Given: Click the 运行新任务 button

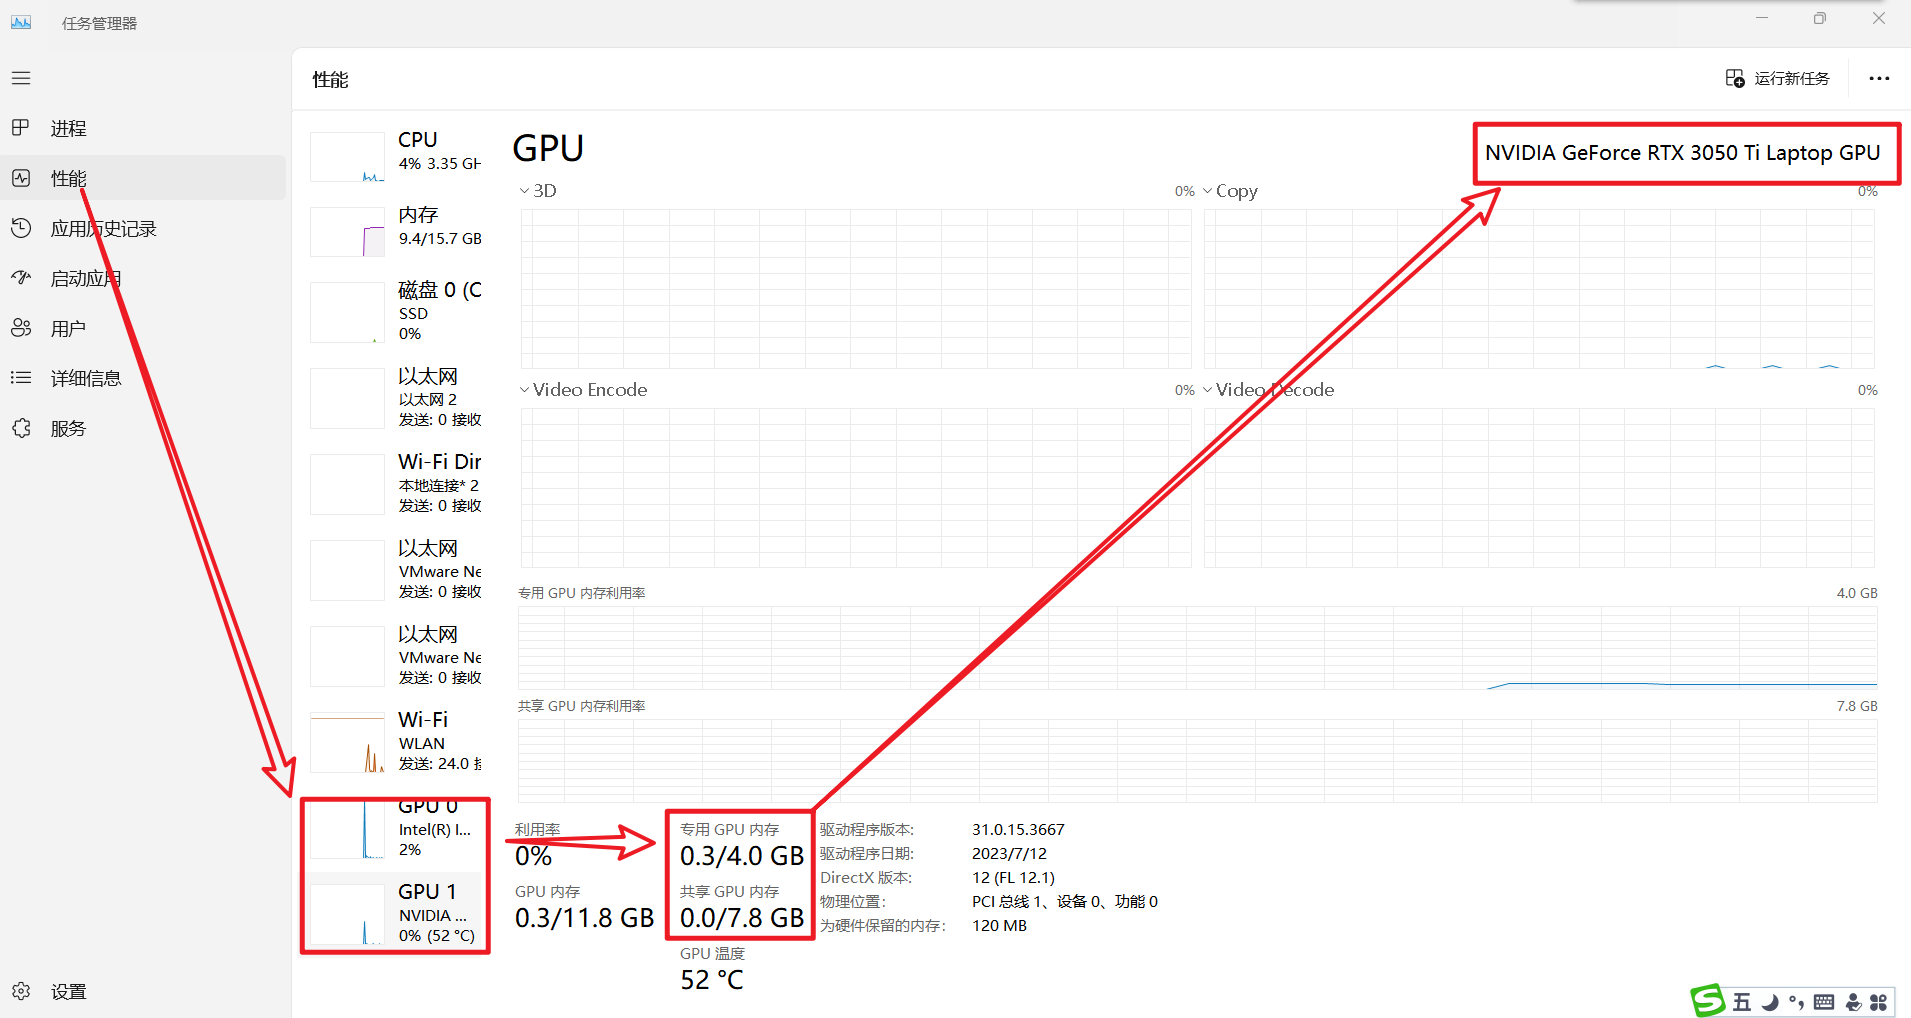Looking at the screenshot, I should (1778, 78).
